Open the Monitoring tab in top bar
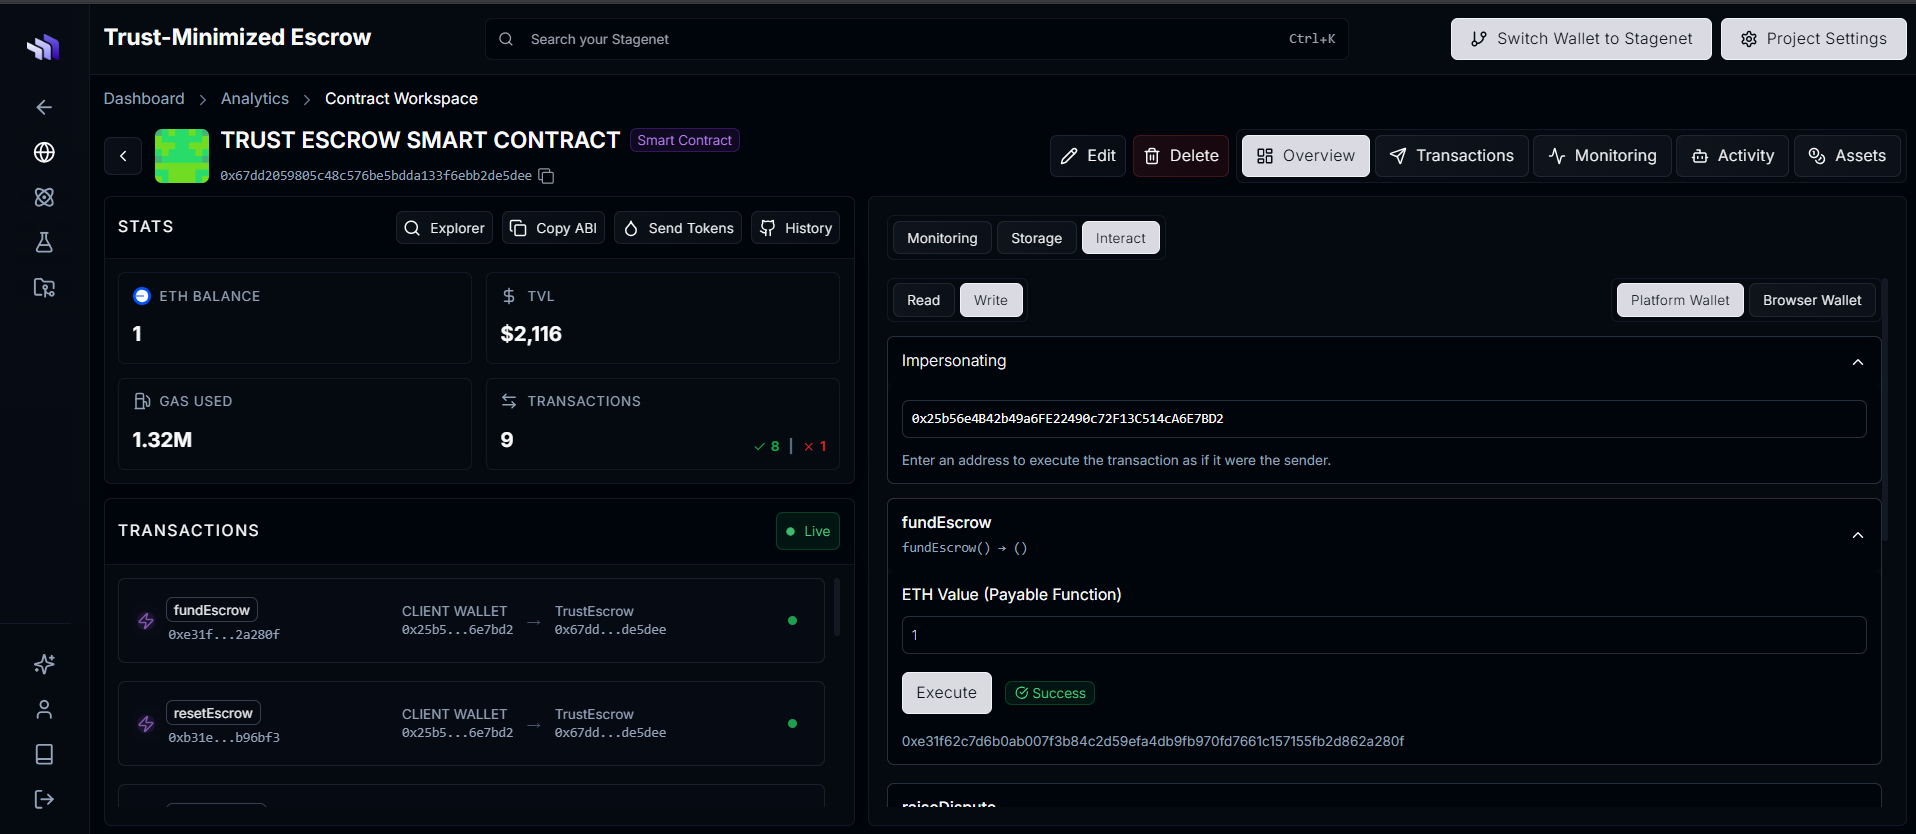This screenshot has width=1916, height=834. coord(1602,156)
